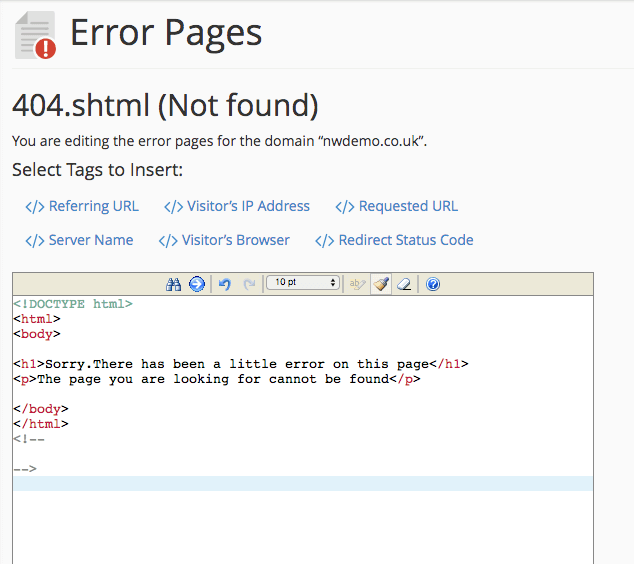Insert the Requested URL tag

point(397,206)
